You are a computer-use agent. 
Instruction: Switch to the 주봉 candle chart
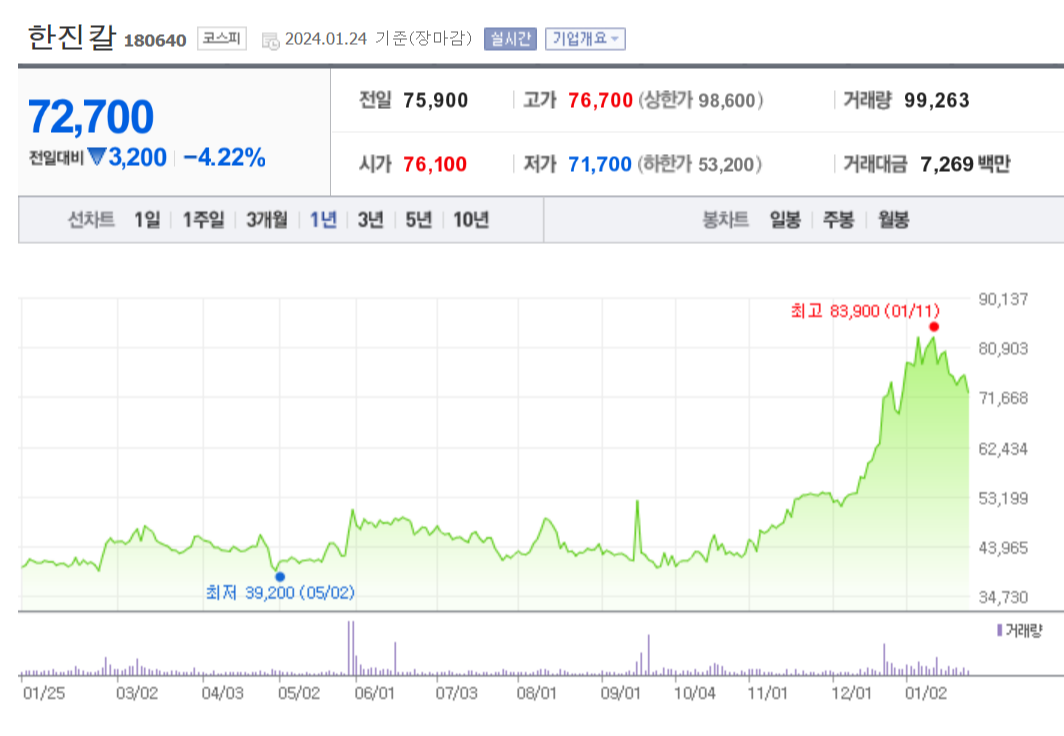[839, 220]
